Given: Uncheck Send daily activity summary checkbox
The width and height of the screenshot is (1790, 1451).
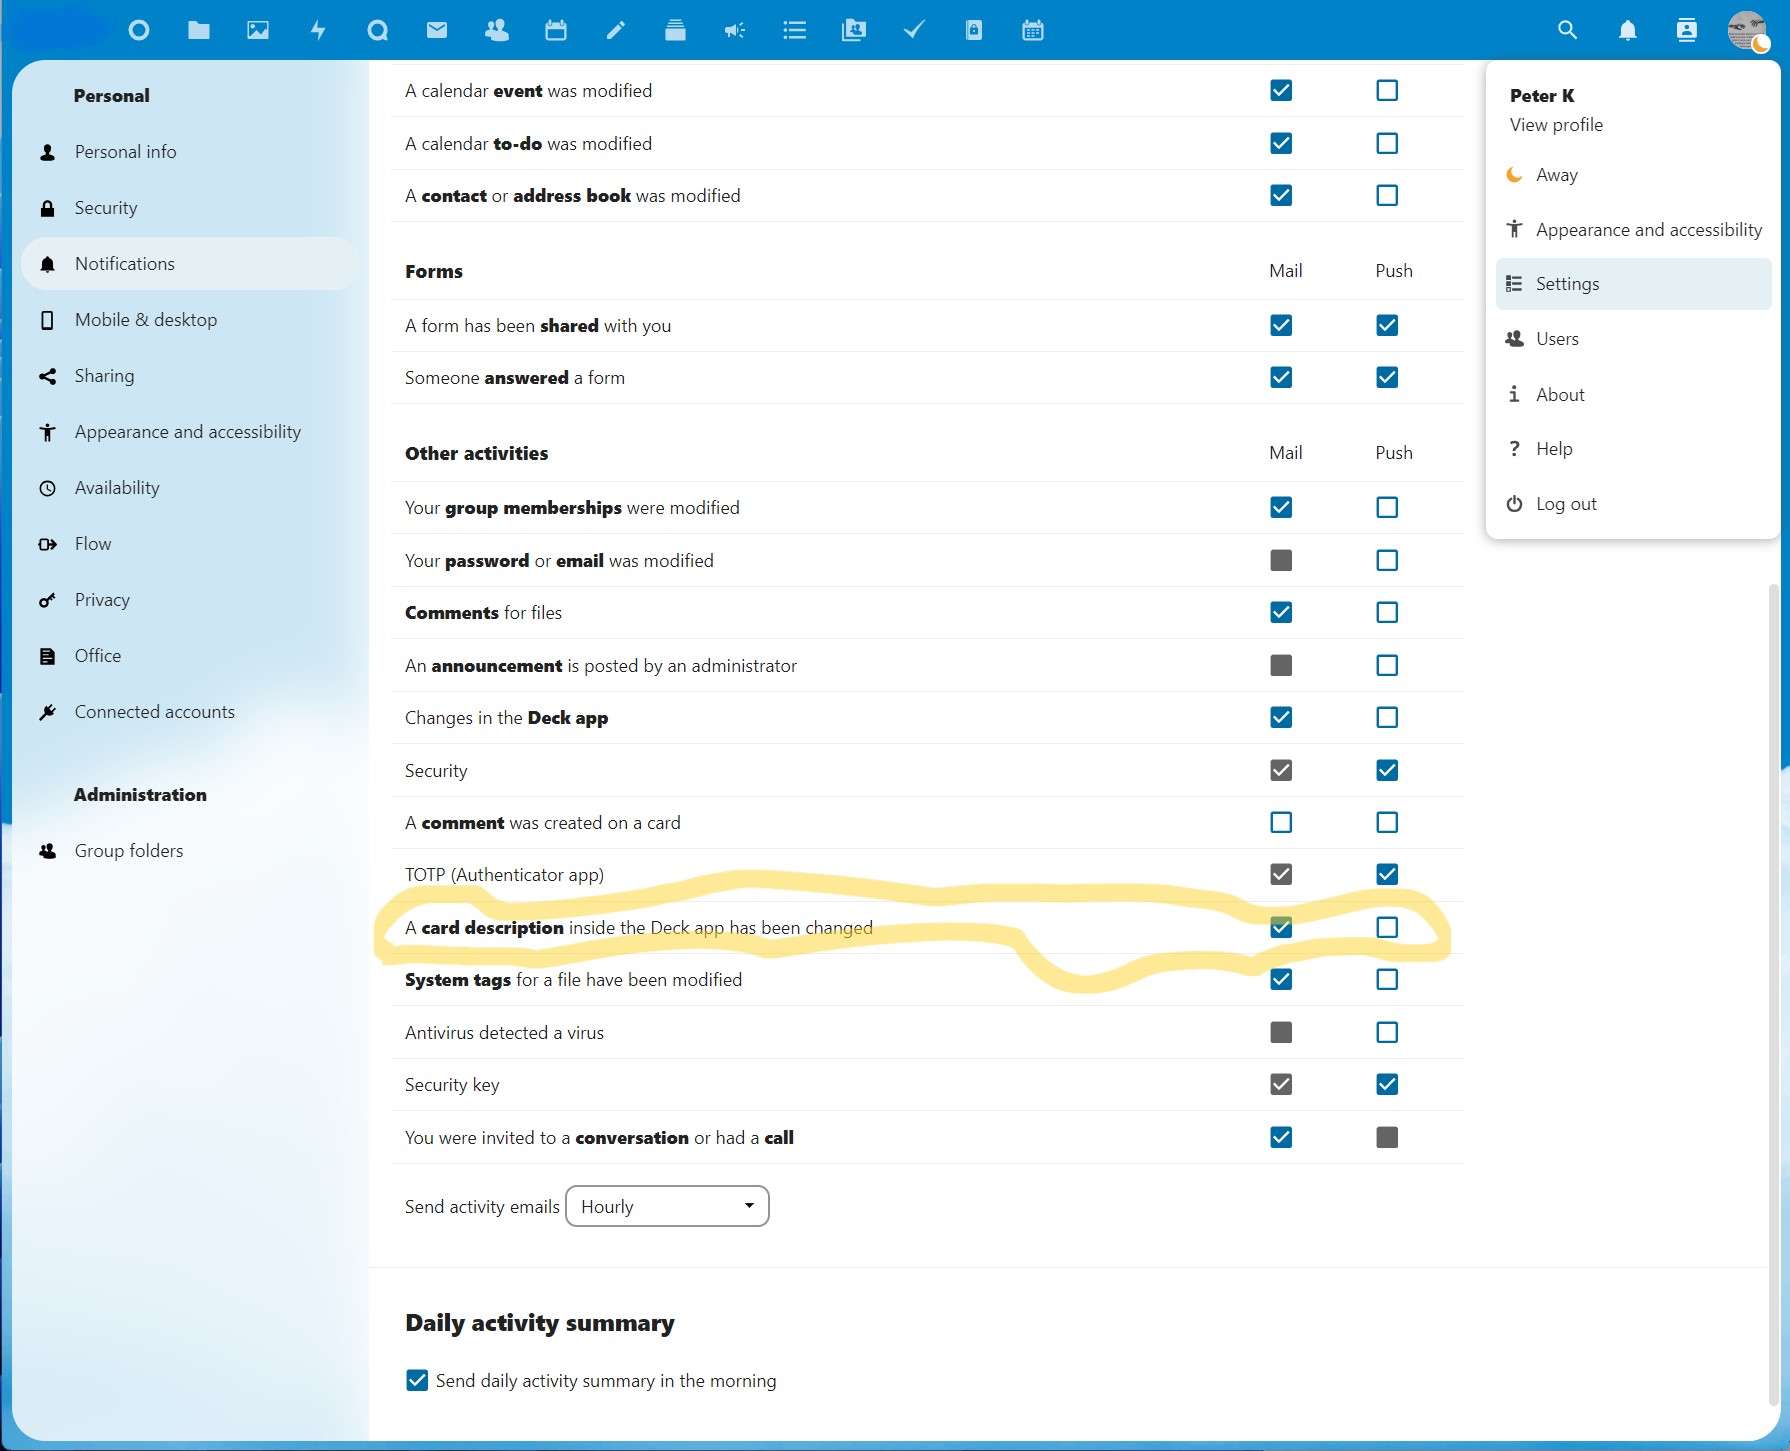Looking at the screenshot, I should (x=417, y=1380).
